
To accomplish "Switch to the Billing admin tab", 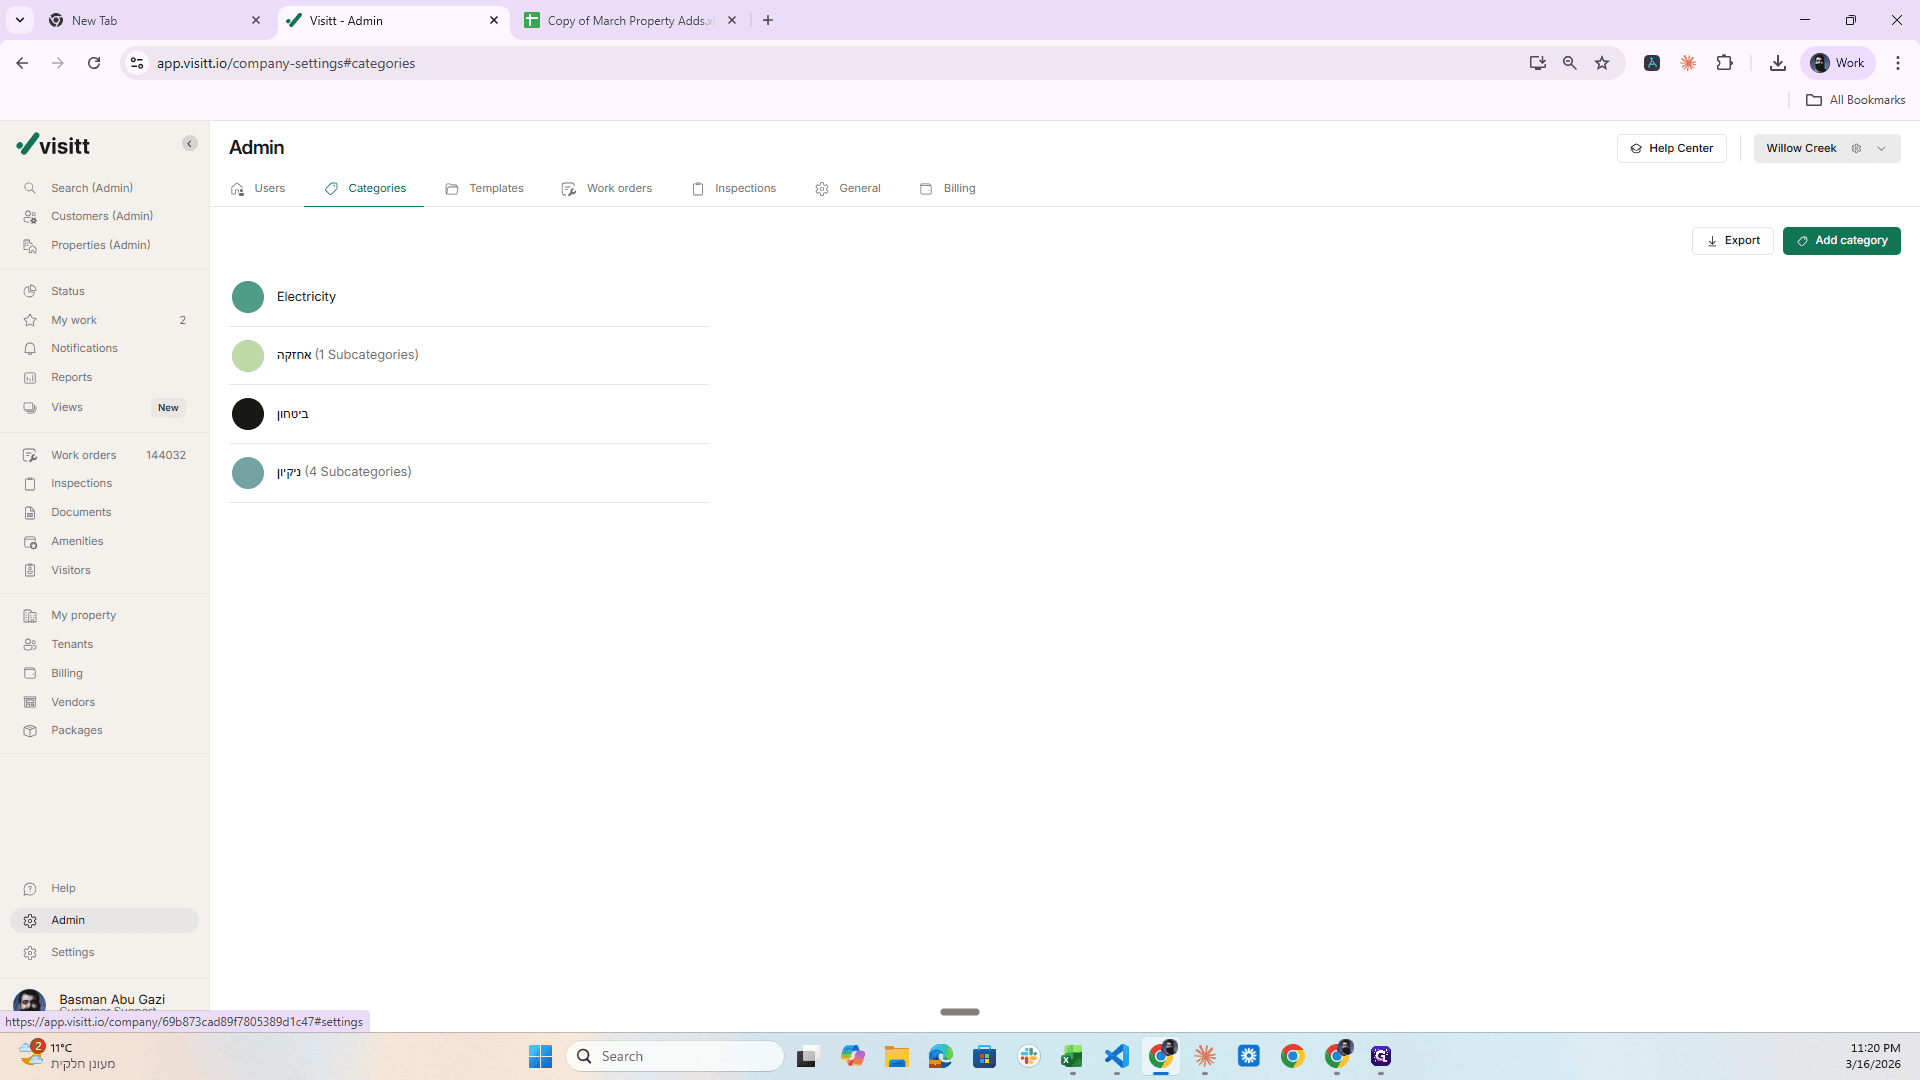I will 948,188.
